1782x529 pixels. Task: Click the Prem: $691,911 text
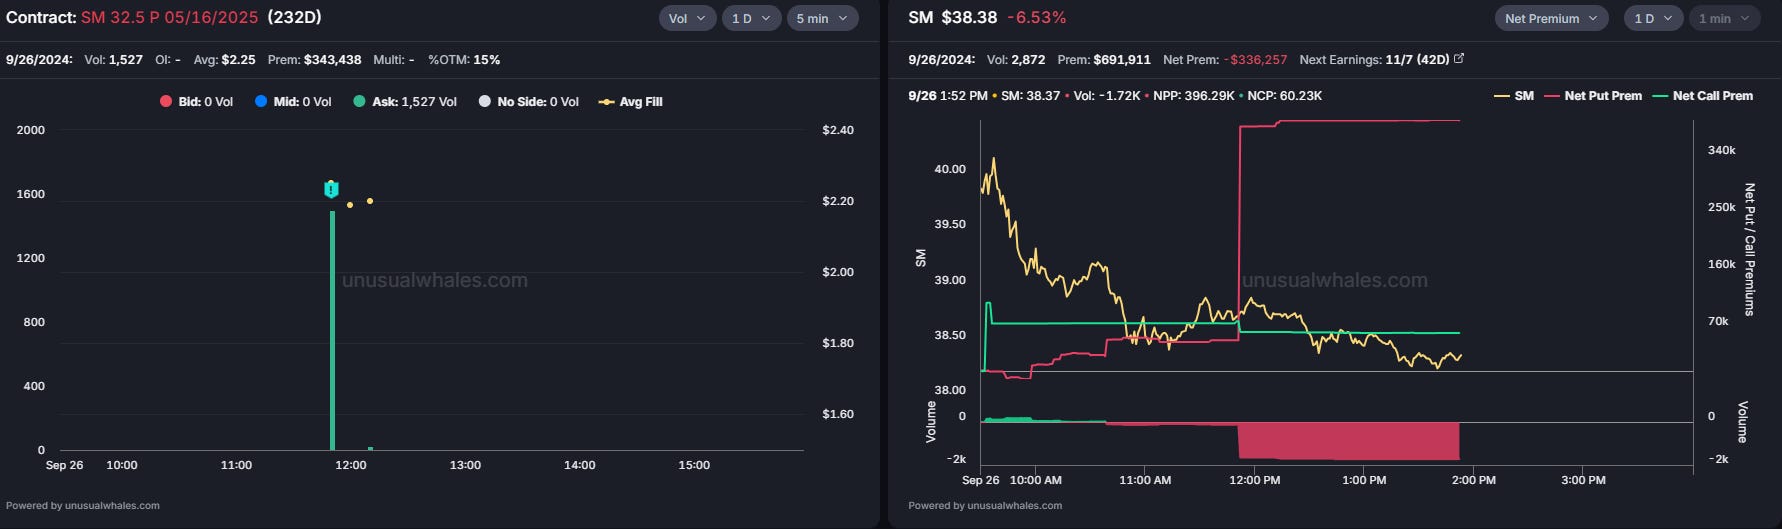(1104, 59)
